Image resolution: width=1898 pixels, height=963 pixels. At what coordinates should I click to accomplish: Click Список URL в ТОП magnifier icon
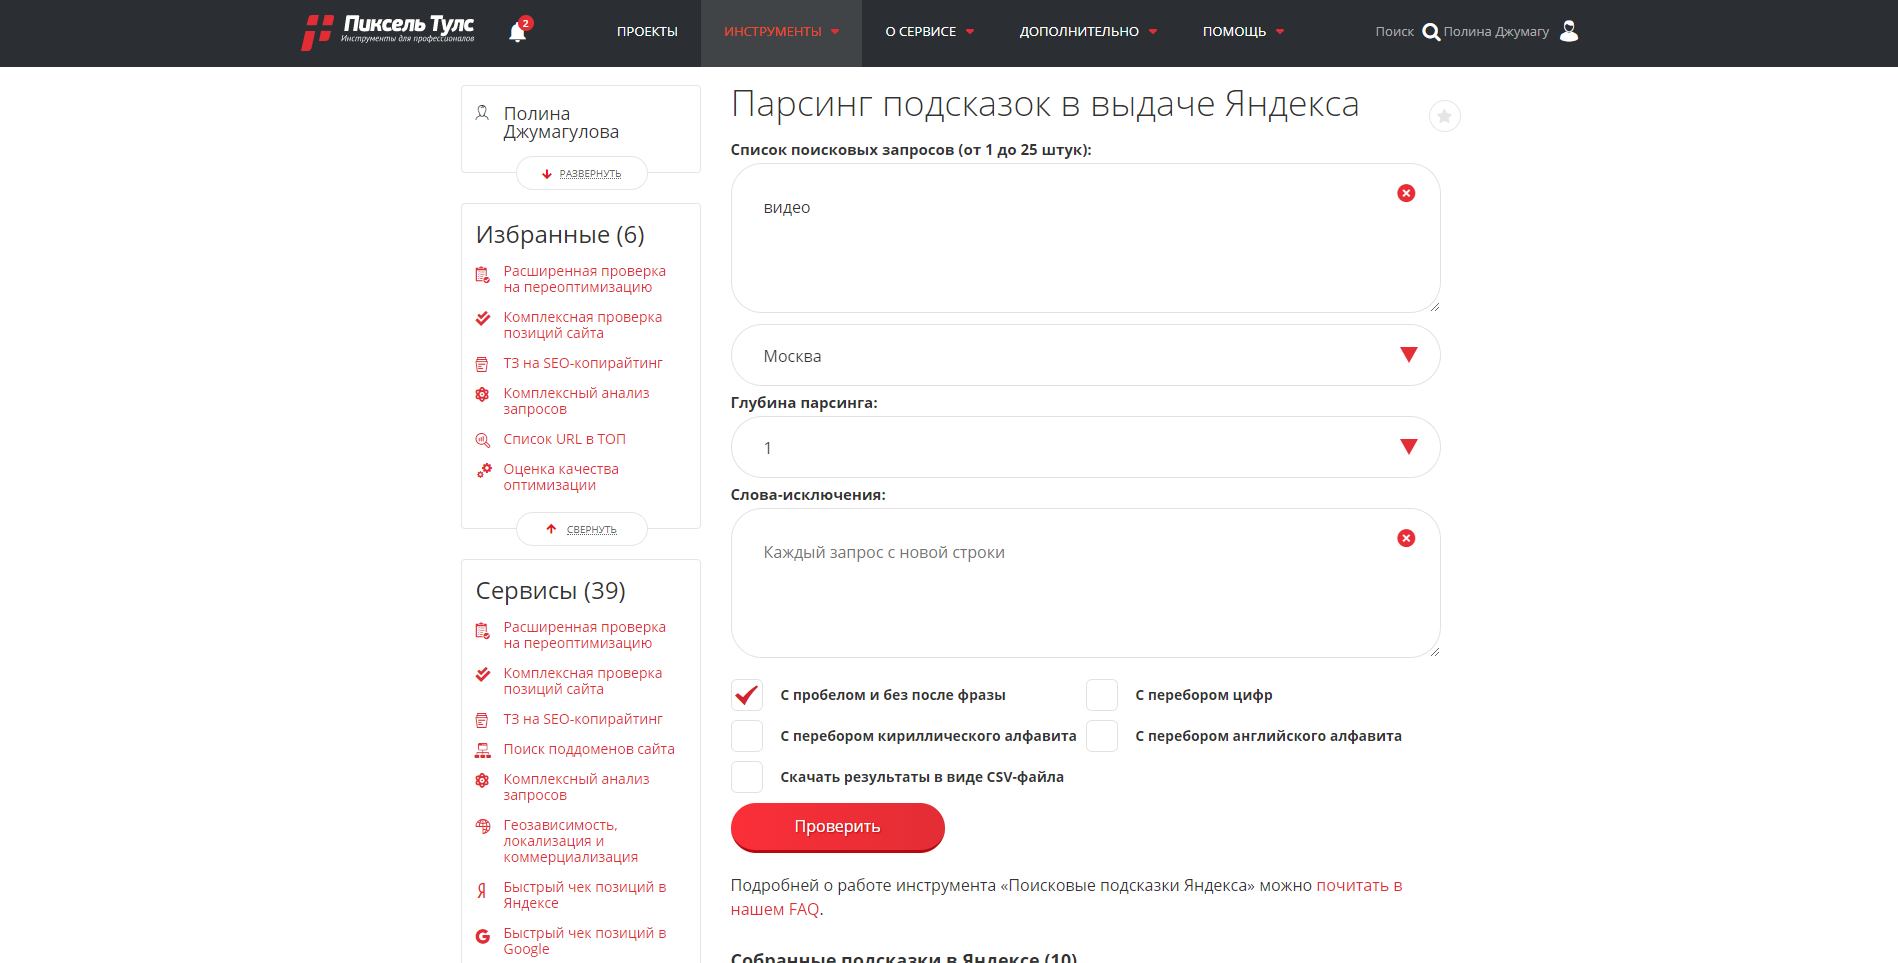tap(482, 440)
